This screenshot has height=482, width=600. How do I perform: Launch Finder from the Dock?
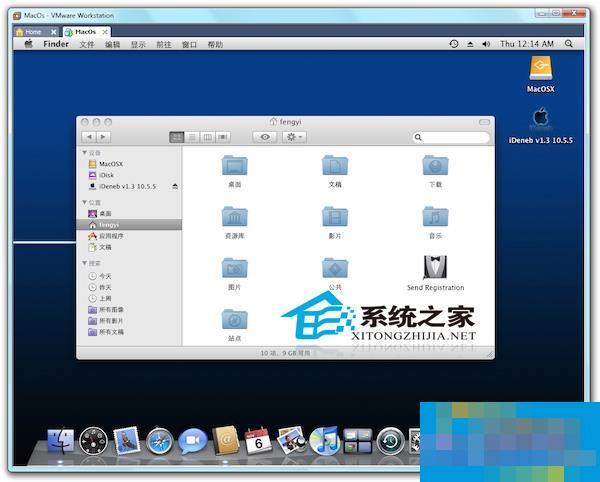coord(60,440)
